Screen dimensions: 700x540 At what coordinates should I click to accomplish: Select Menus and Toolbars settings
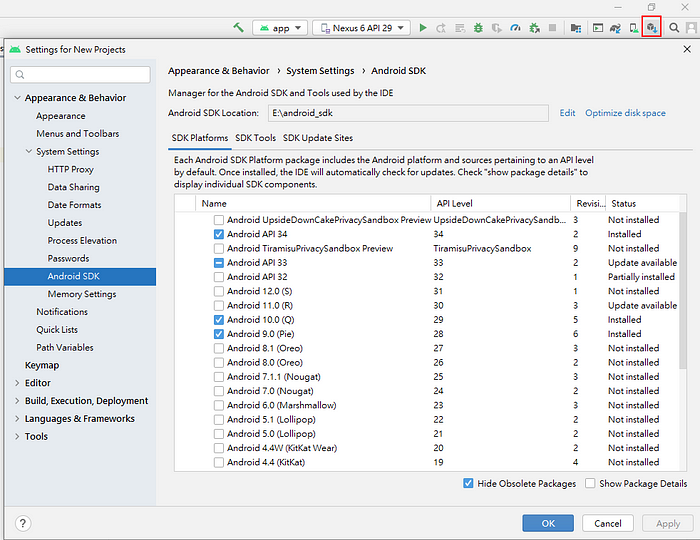[x=78, y=133]
